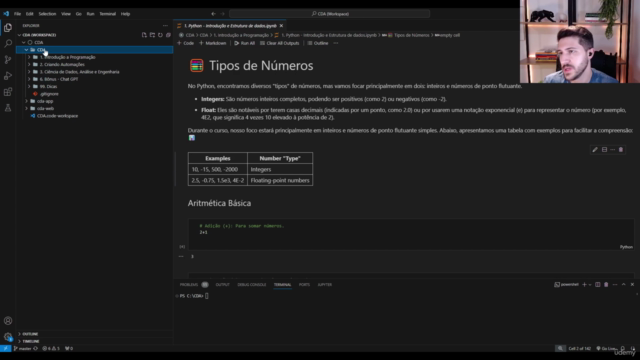
Task: Expand the cda-app folder
Action: coord(27,101)
